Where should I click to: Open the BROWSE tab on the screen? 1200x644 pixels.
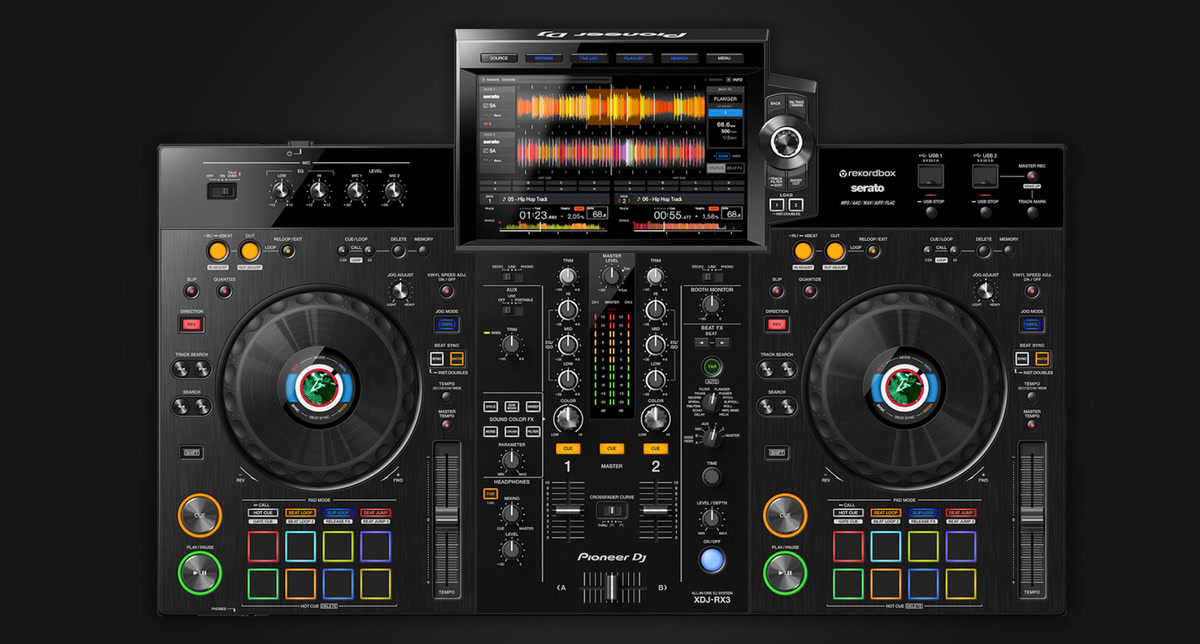point(544,58)
